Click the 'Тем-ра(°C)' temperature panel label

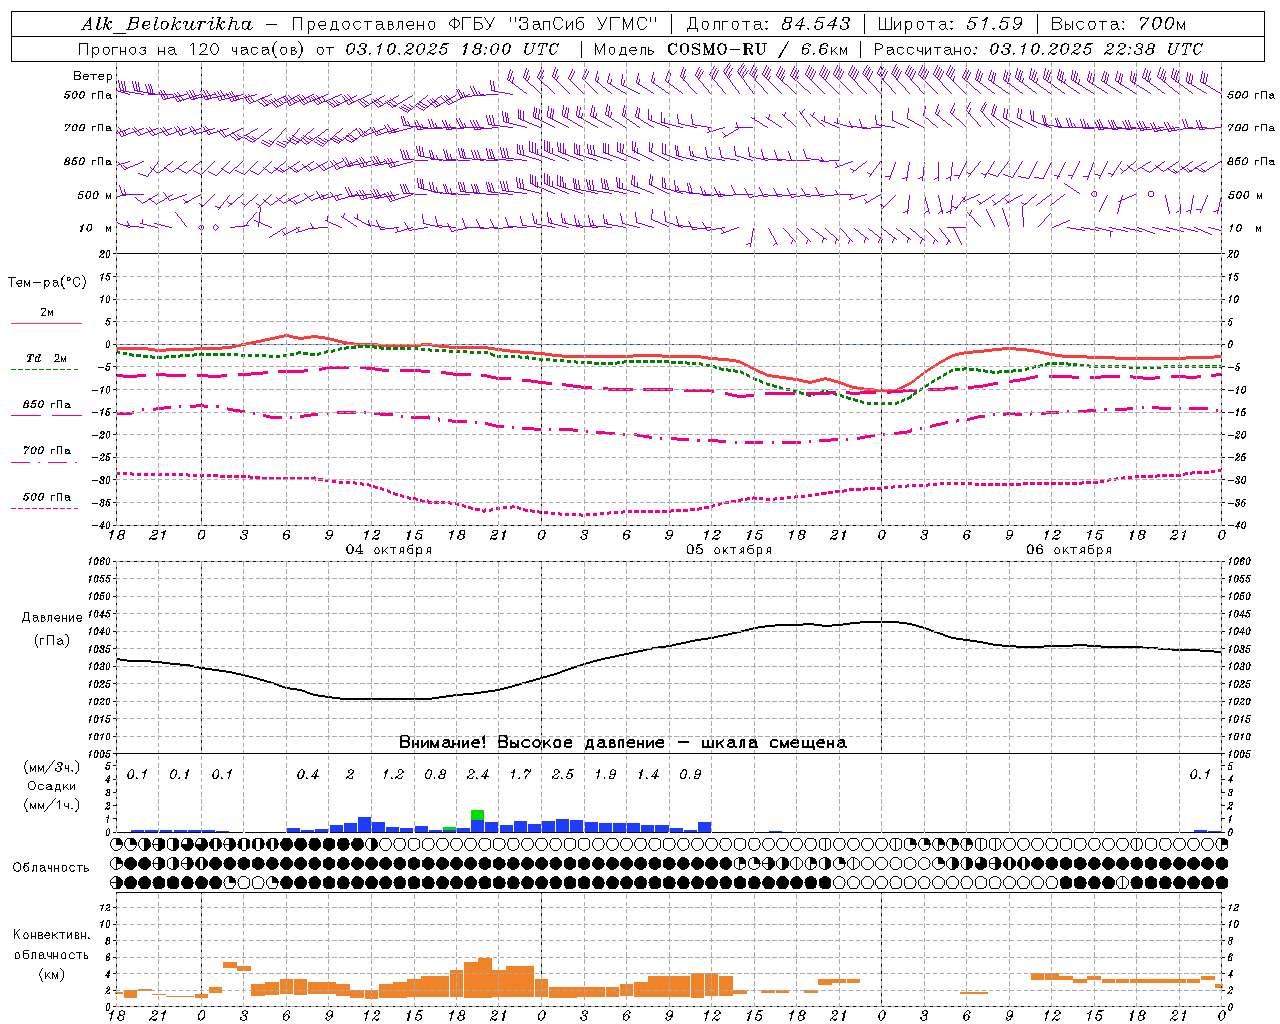47,283
